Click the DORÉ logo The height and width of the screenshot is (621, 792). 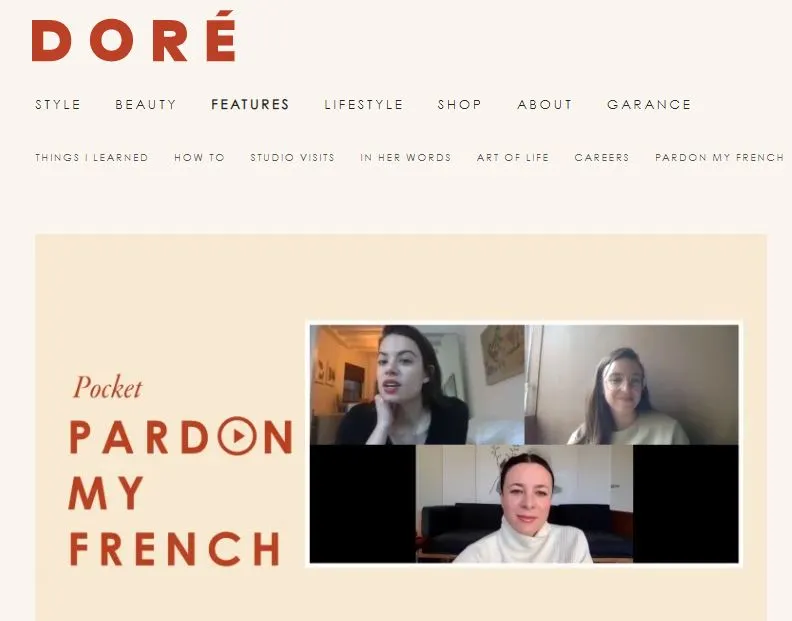(134, 36)
